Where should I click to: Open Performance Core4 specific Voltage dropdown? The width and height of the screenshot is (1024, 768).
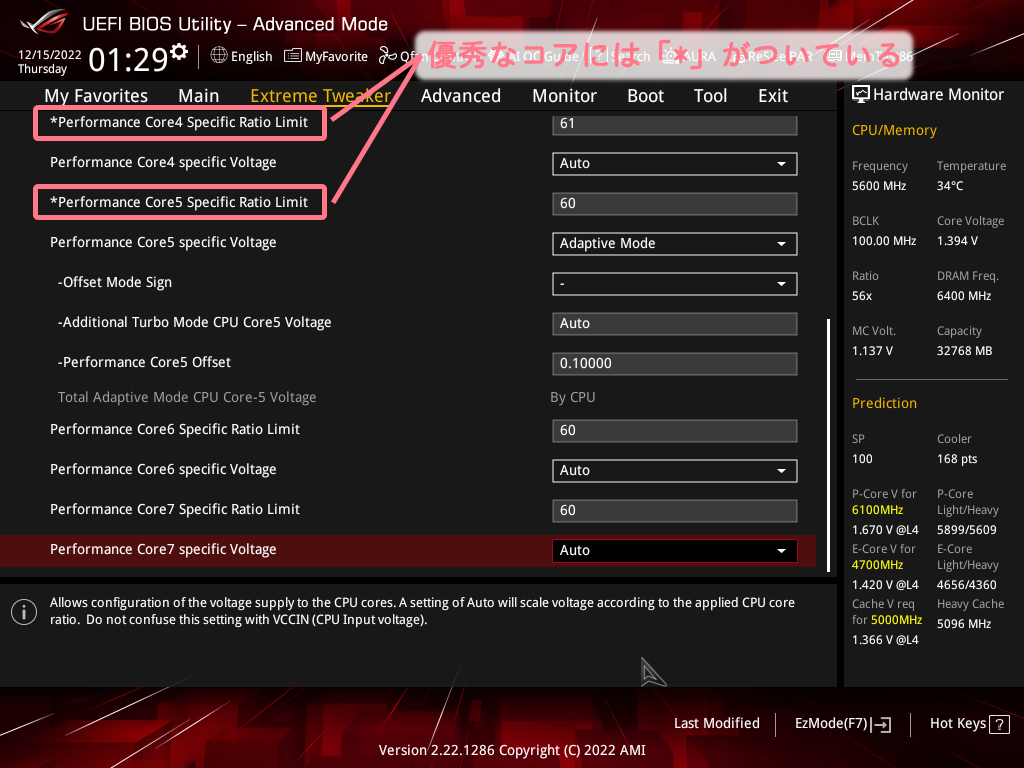tap(675, 163)
